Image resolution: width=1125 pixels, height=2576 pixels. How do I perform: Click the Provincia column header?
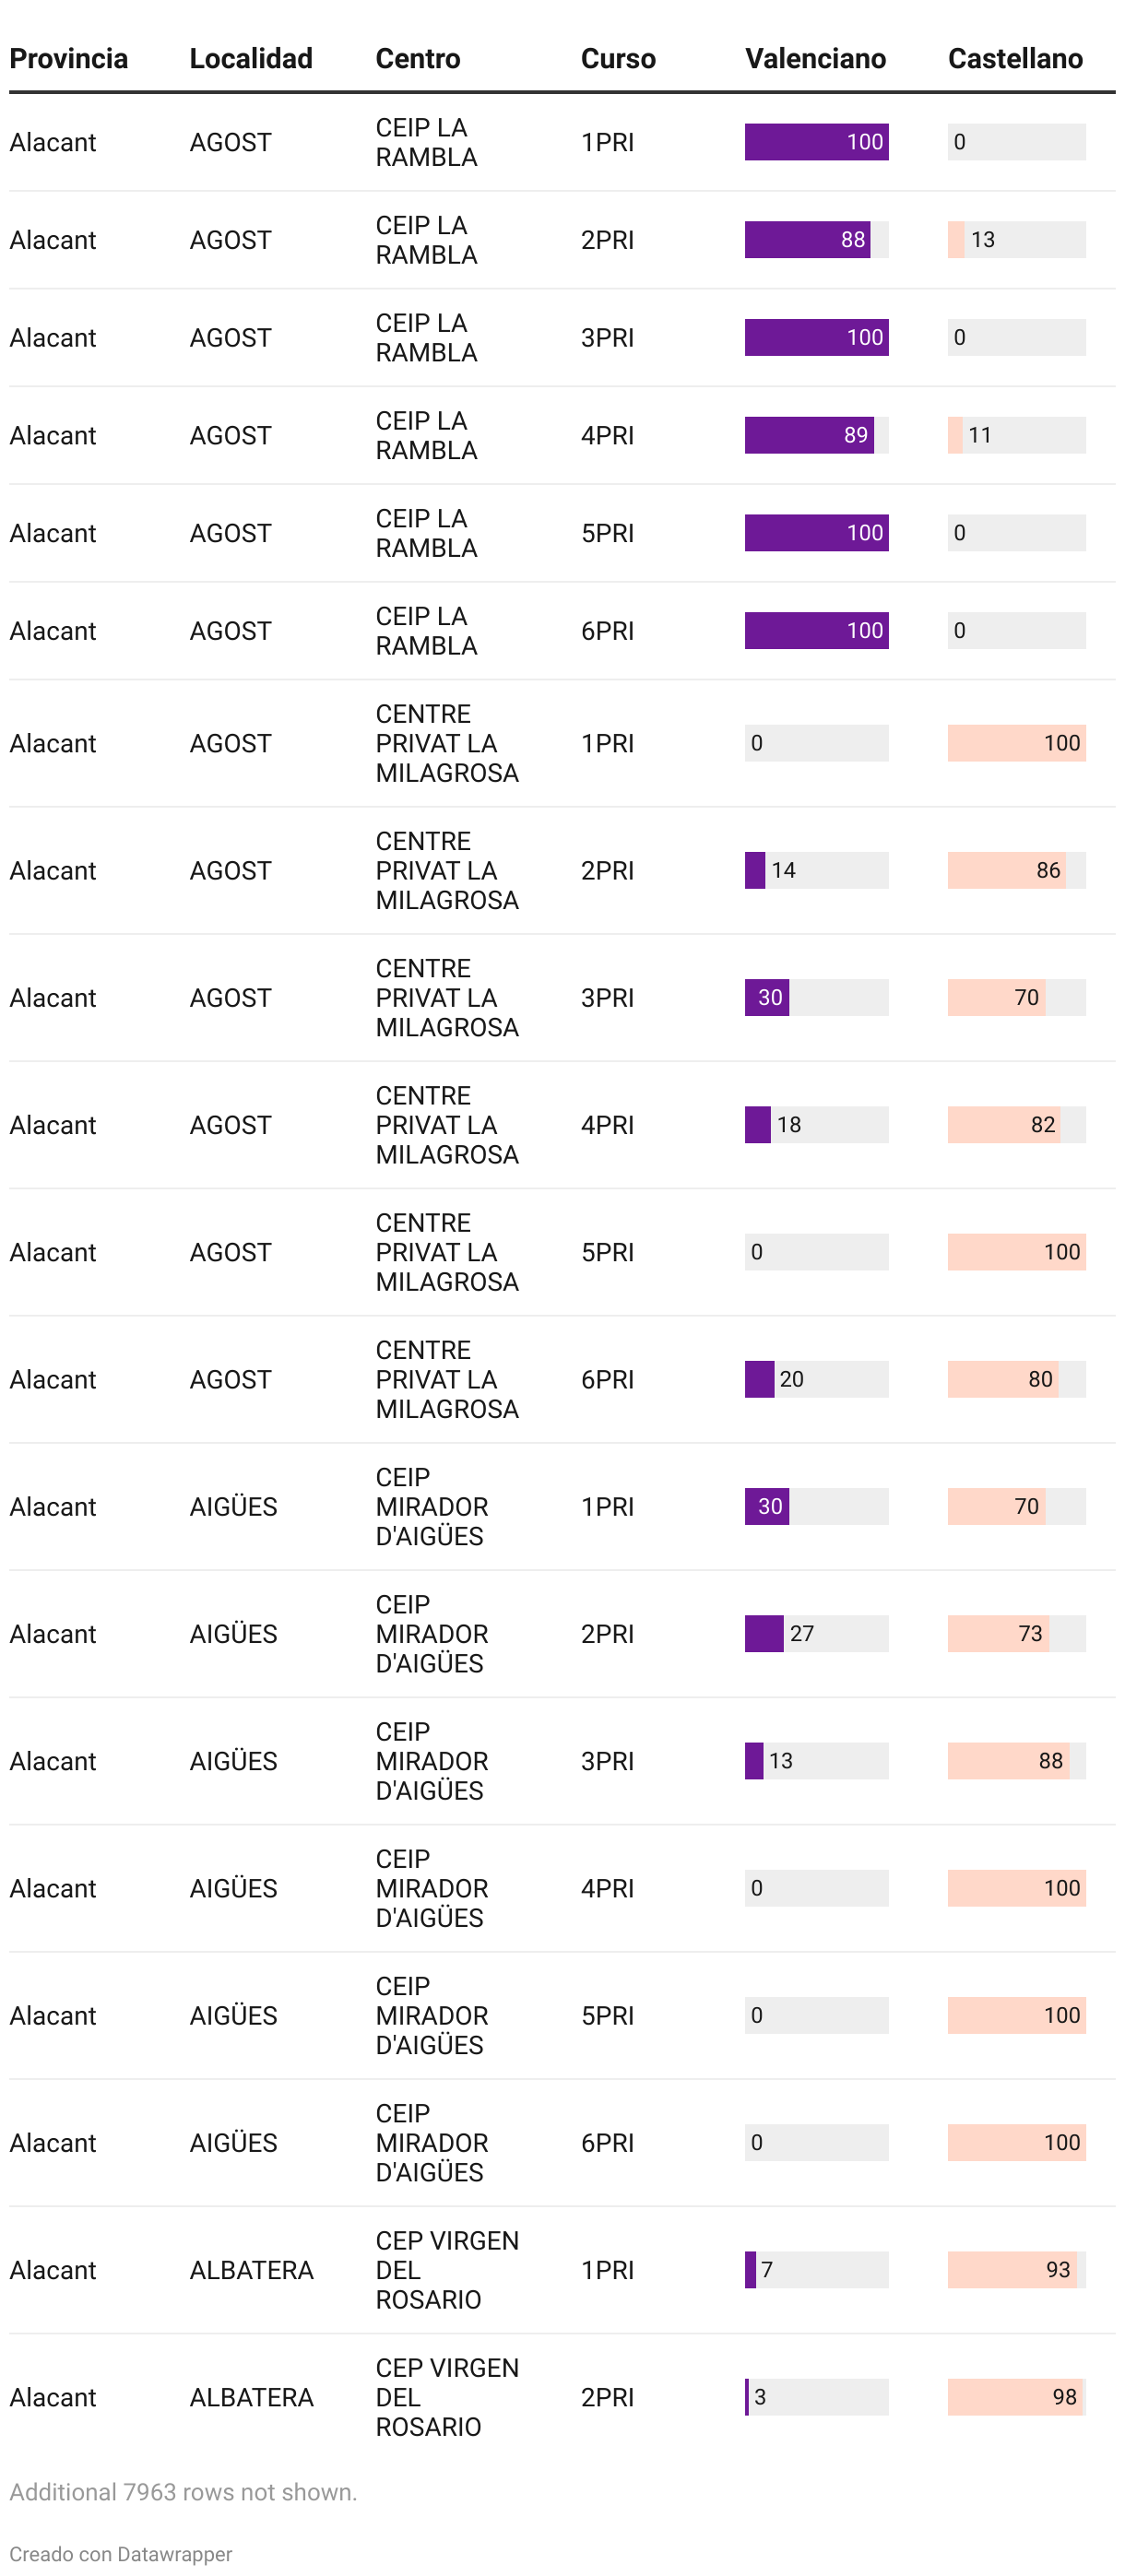click(x=68, y=59)
